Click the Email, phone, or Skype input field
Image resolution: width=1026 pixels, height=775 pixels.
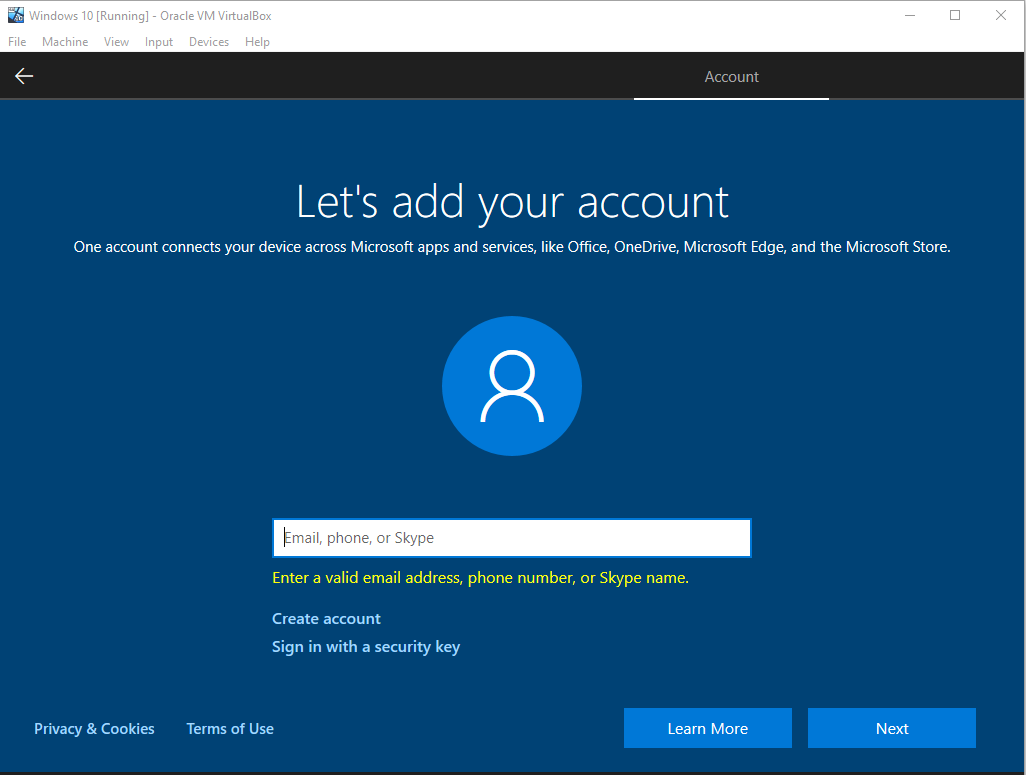click(511, 537)
